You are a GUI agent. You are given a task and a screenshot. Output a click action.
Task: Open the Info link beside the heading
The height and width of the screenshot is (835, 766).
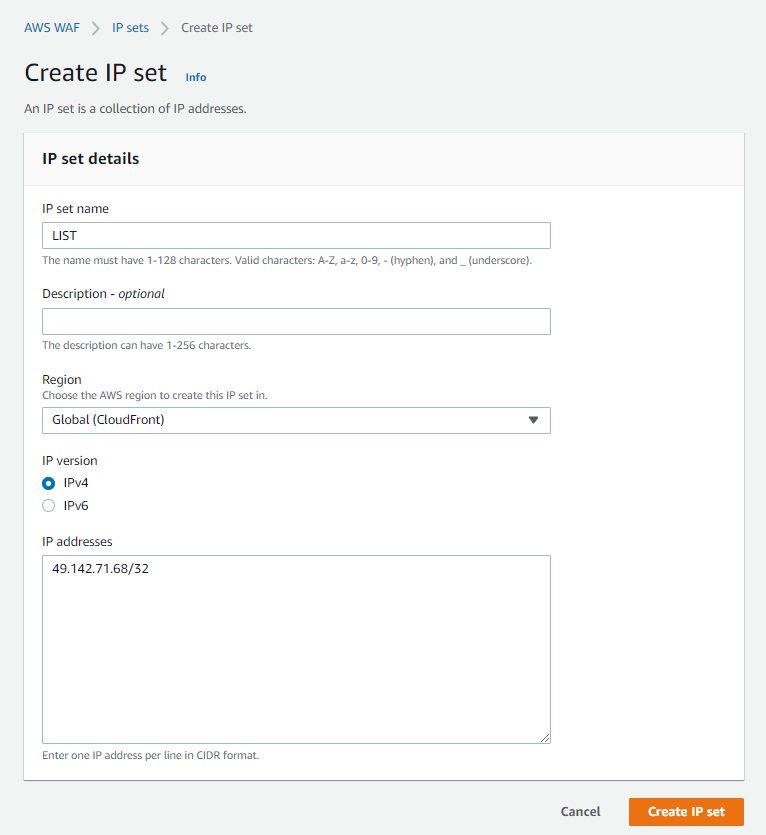point(196,77)
